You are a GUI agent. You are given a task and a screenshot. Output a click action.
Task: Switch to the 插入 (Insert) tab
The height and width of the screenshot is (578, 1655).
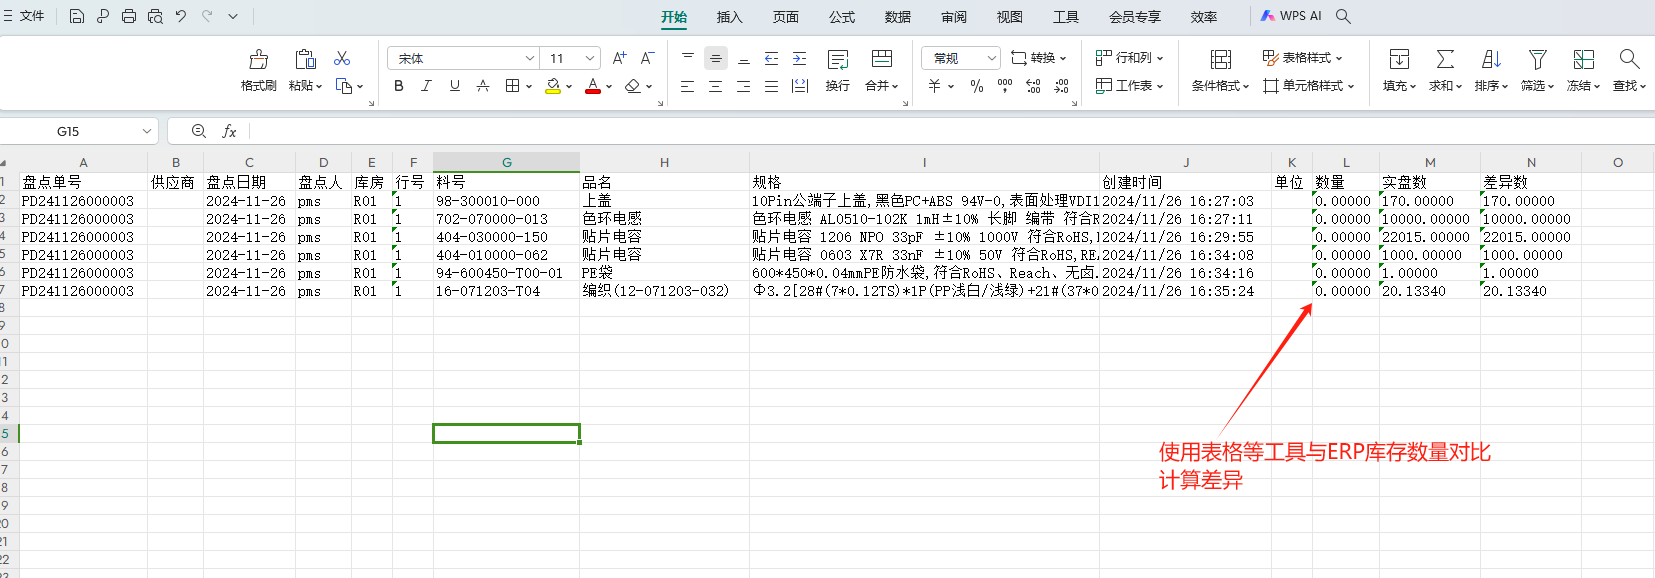point(730,17)
